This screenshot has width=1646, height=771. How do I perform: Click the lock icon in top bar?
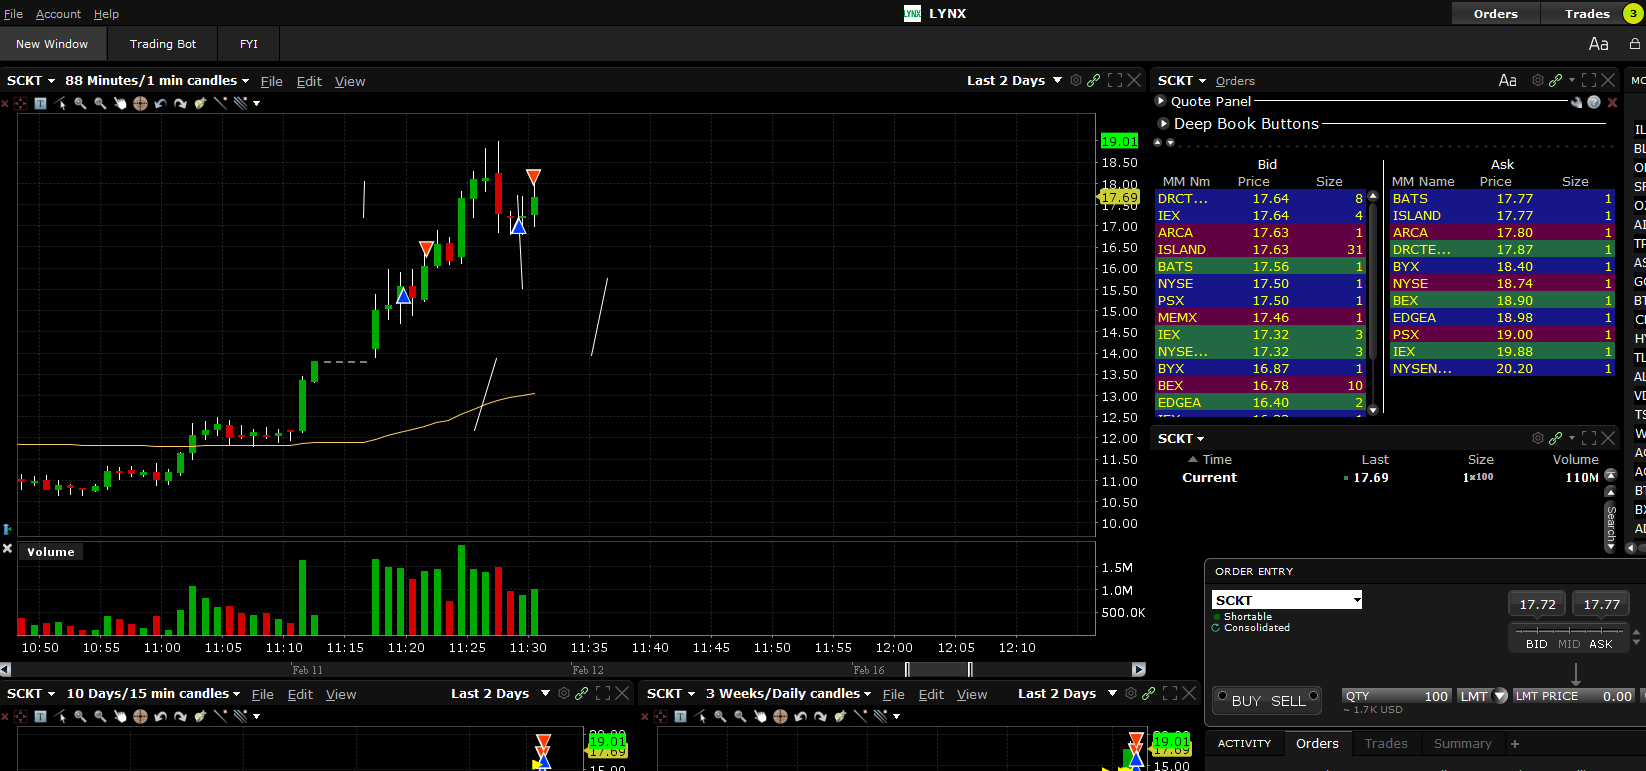point(1635,44)
